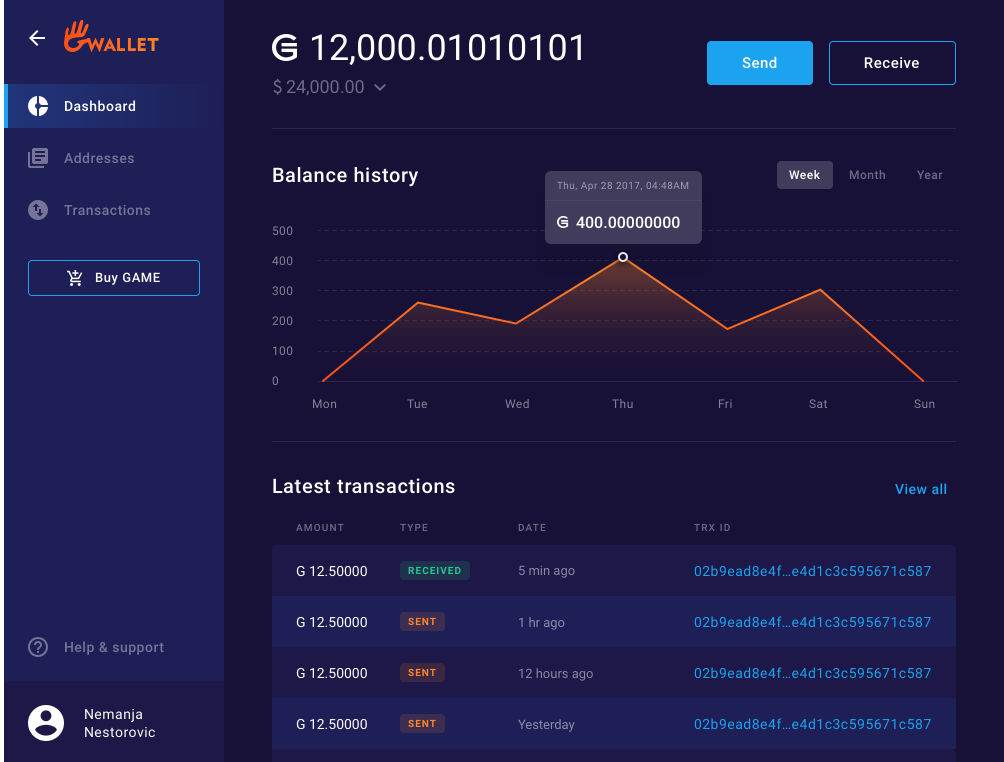Image resolution: width=1004 pixels, height=762 pixels.
Task: Click the RECEIVED type badge
Action: (x=435, y=571)
